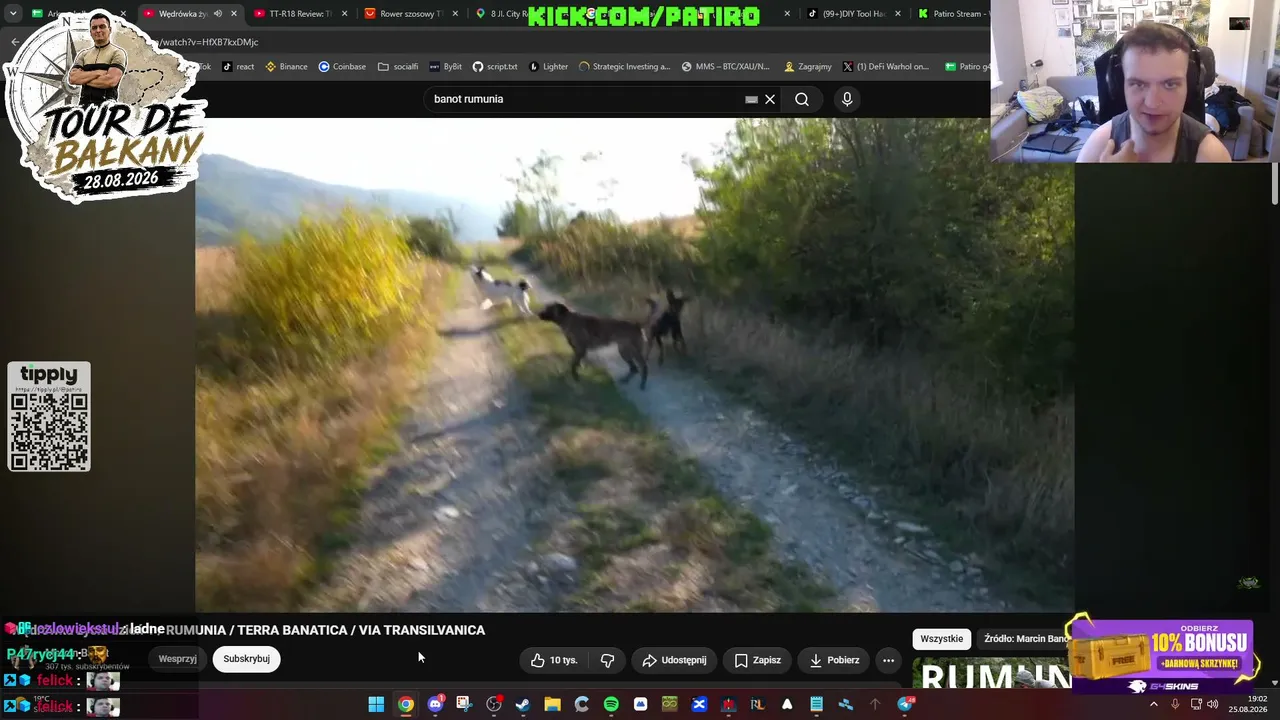Image resolution: width=1280 pixels, height=720 pixels.
Task: Open the Chrome tab search dropdown arrow
Action: [x=13, y=14]
